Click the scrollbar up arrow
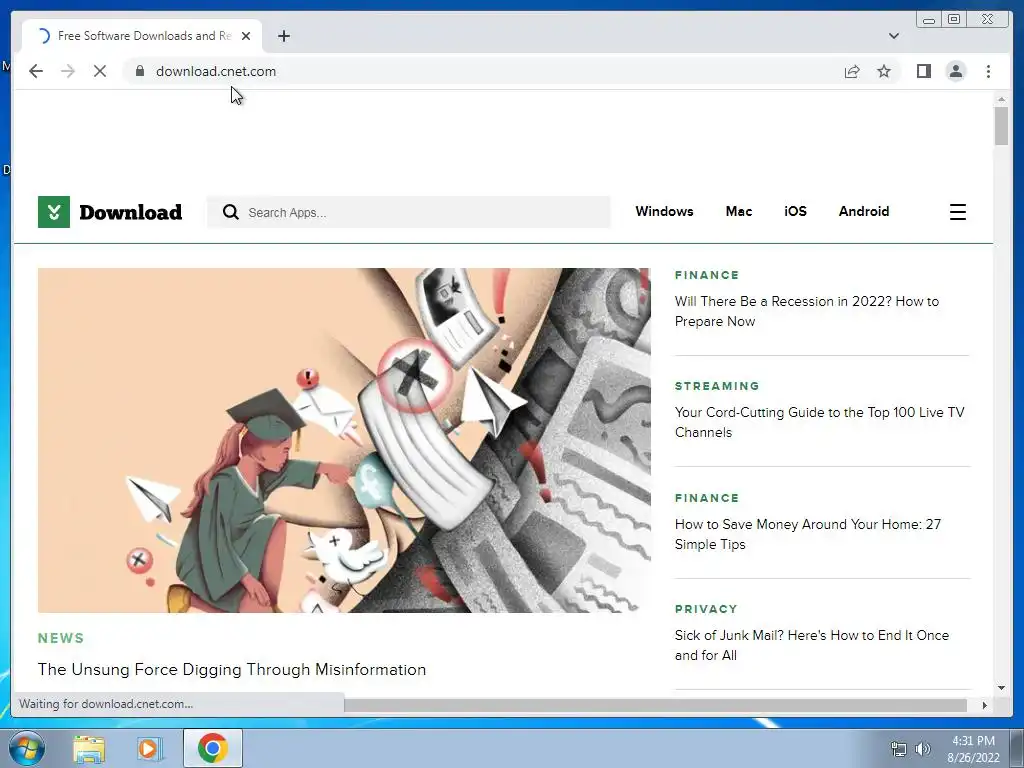 click(x=1001, y=99)
